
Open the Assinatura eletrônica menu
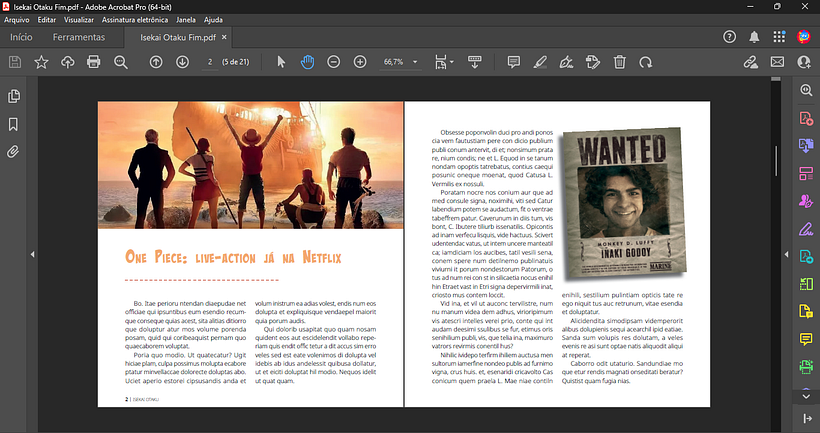pyautogui.click(x=135, y=20)
